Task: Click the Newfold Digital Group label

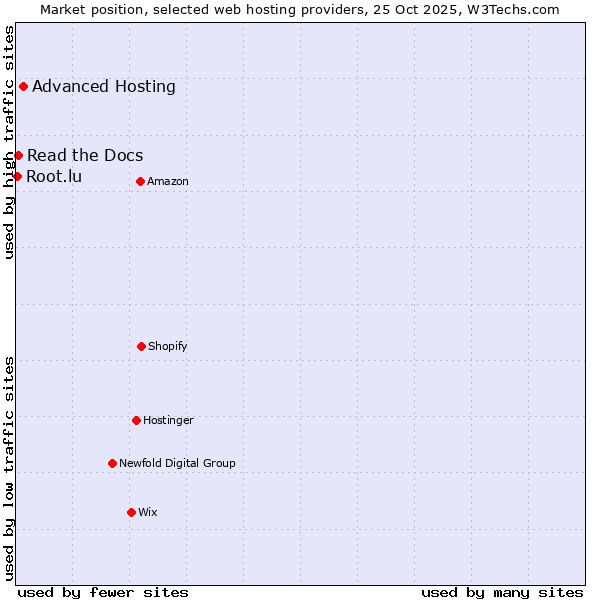Action: pos(177,463)
